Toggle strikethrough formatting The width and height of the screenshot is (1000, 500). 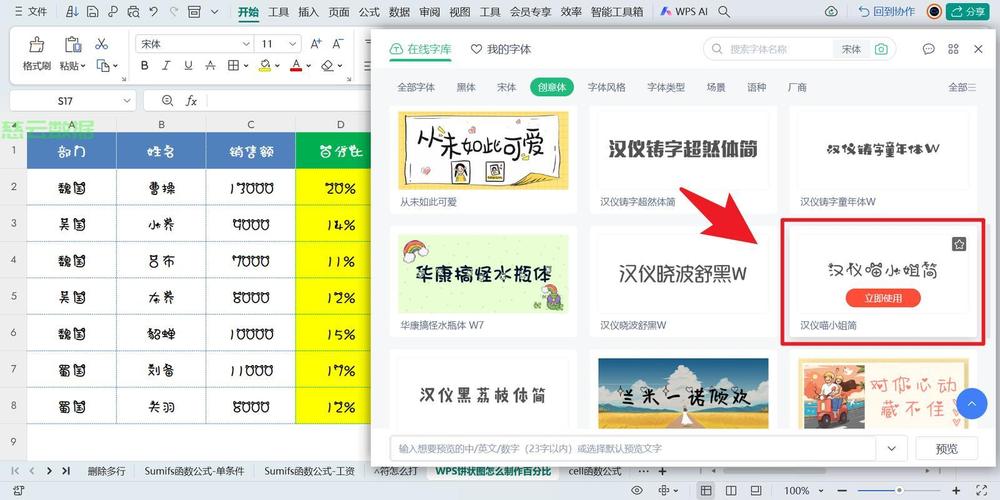210,65
